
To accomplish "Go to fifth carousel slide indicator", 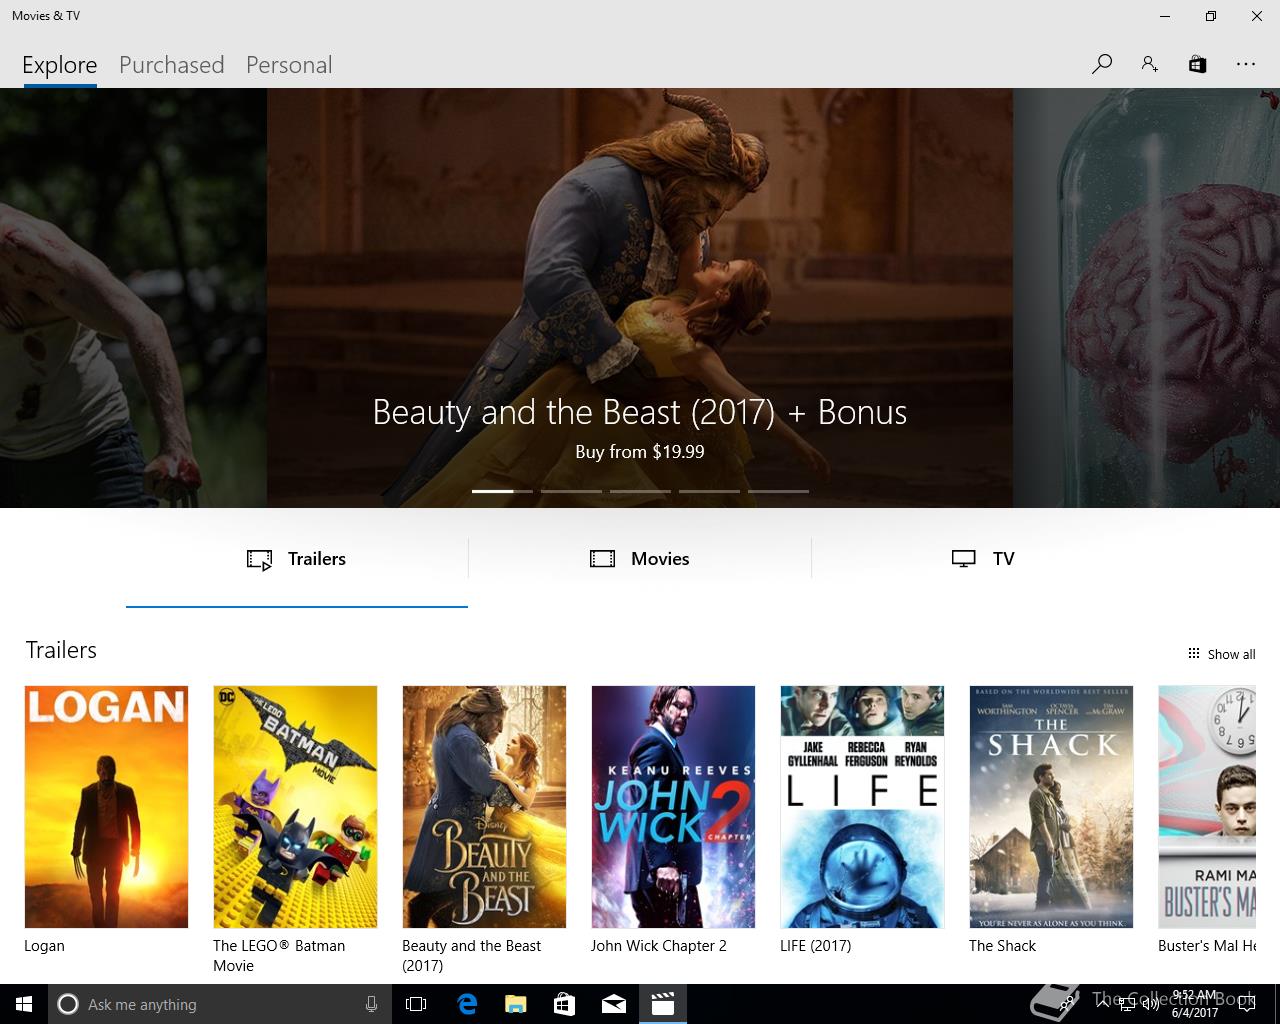I will (x=778, y=491).
